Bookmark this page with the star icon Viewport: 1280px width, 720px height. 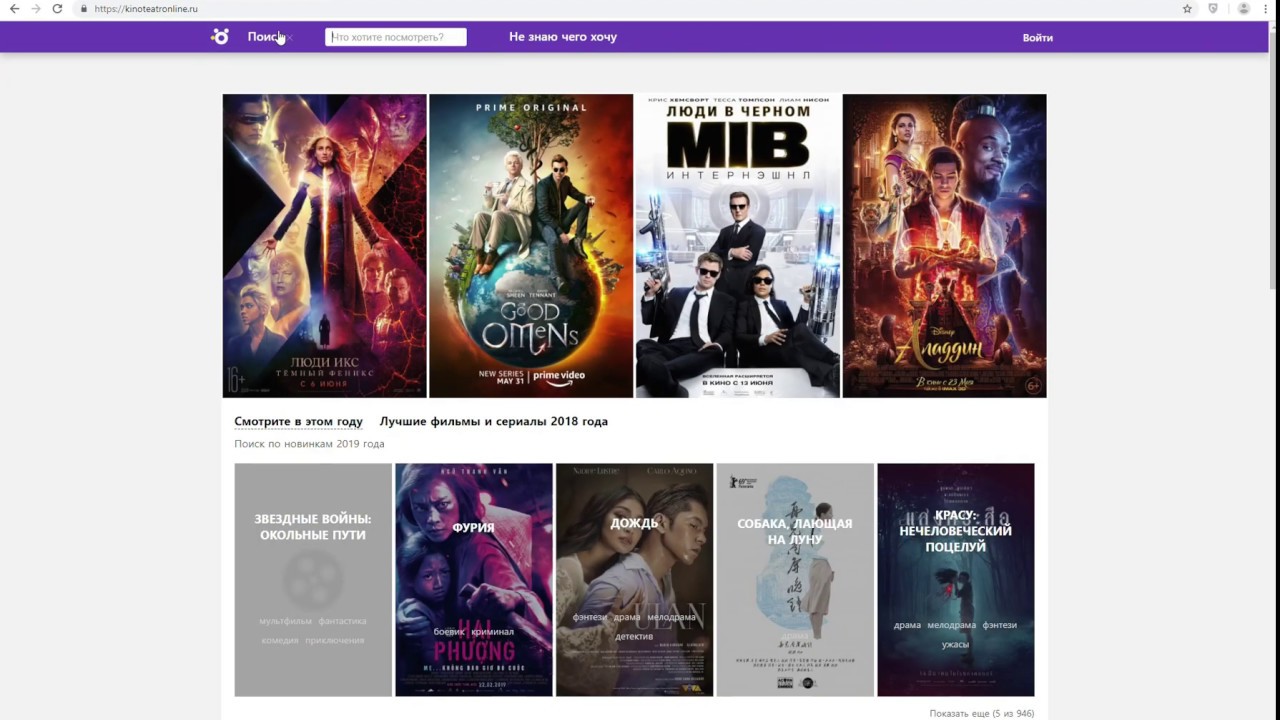(x=1187, y=9)
